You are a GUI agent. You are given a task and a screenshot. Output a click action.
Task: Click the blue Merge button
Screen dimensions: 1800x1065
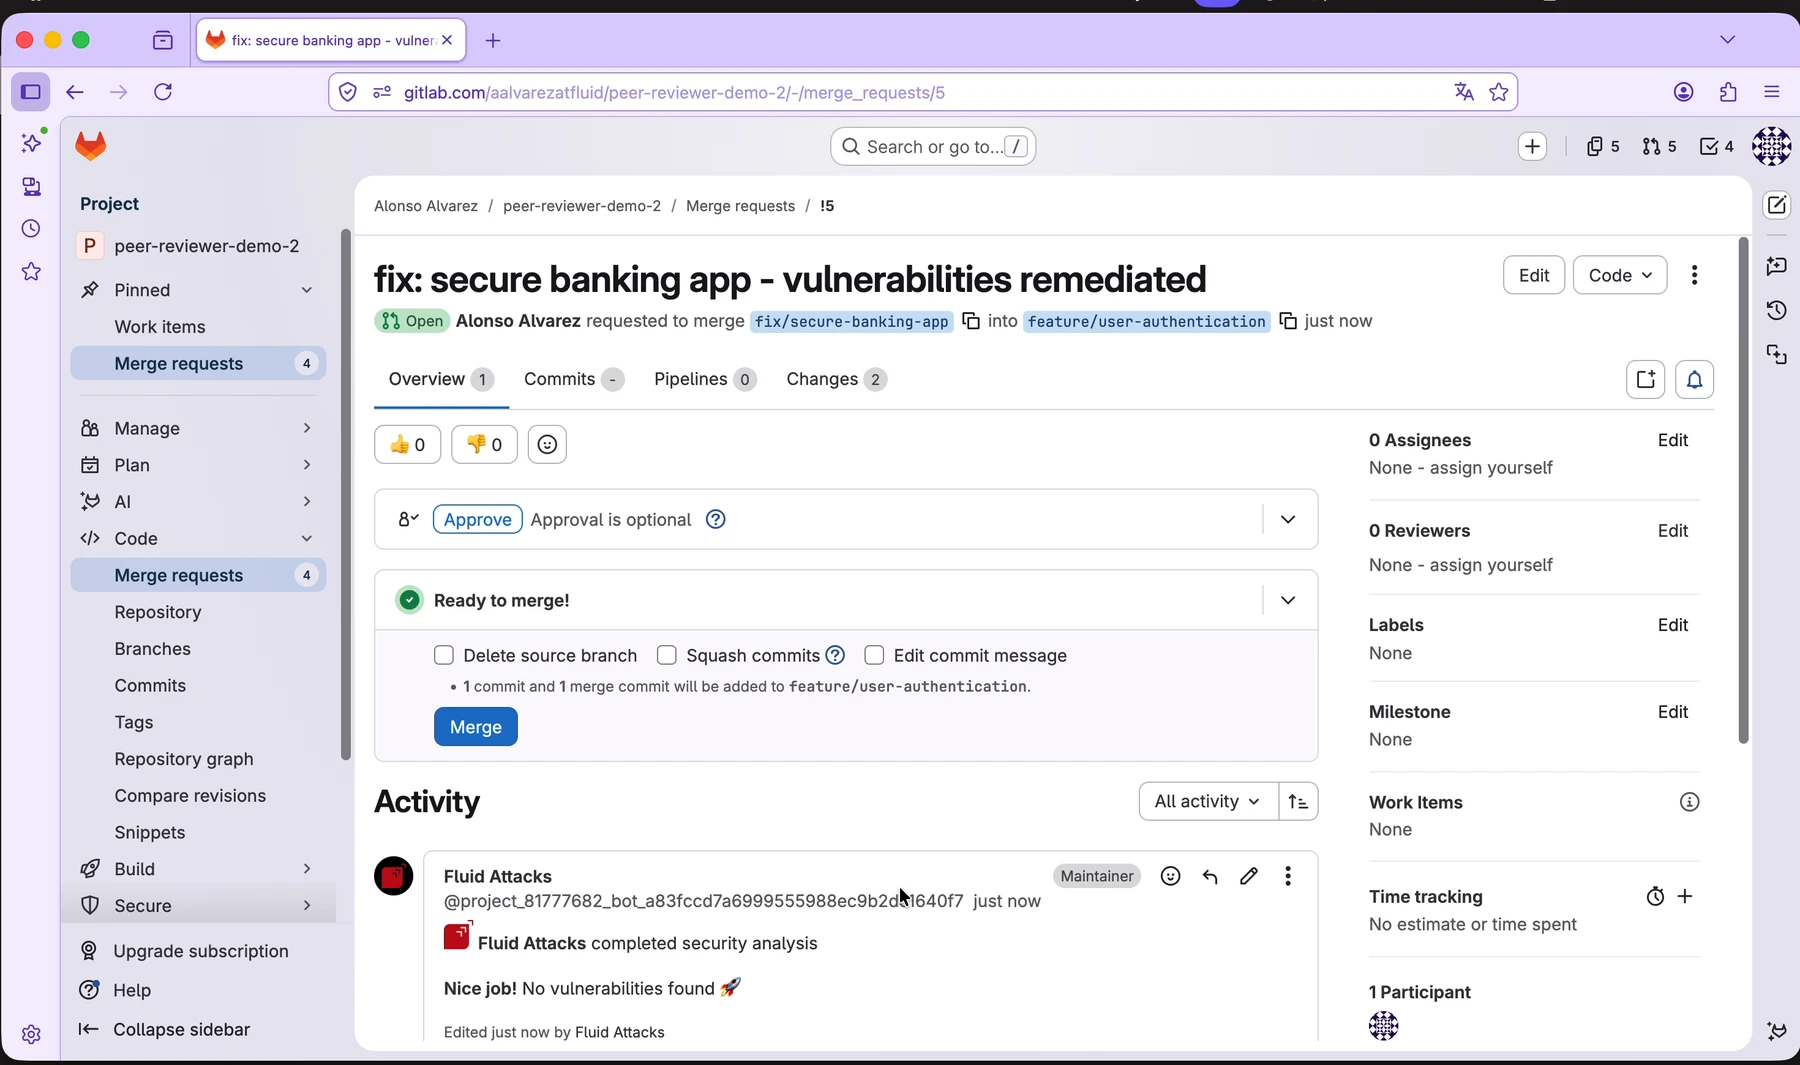476,727
